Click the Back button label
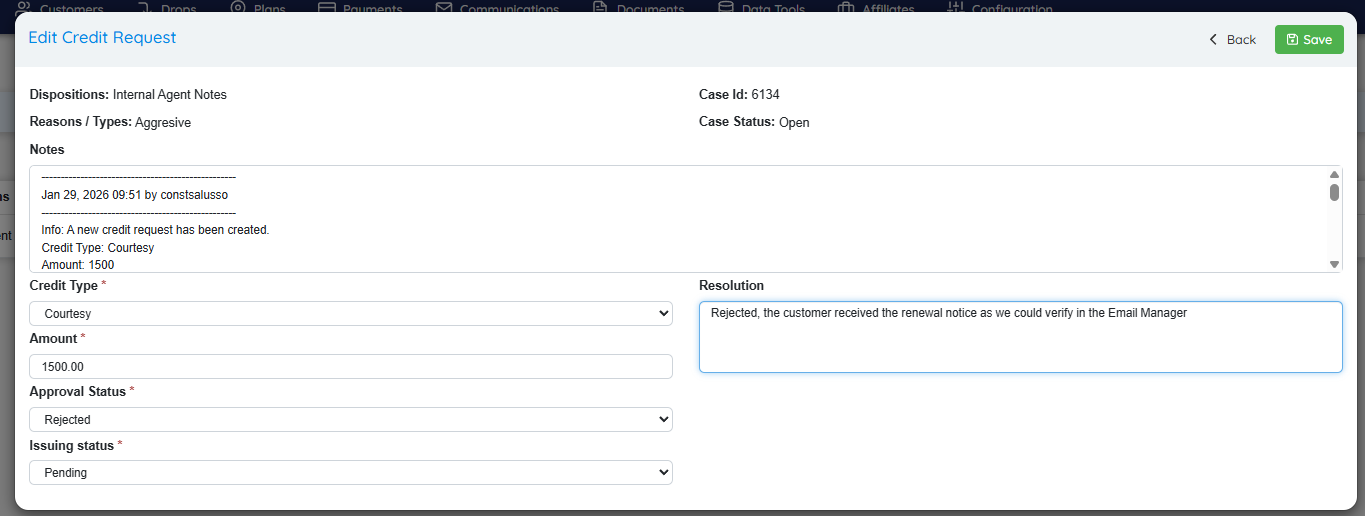This screenshot has height=516, width=1365. pos(1241,40)
